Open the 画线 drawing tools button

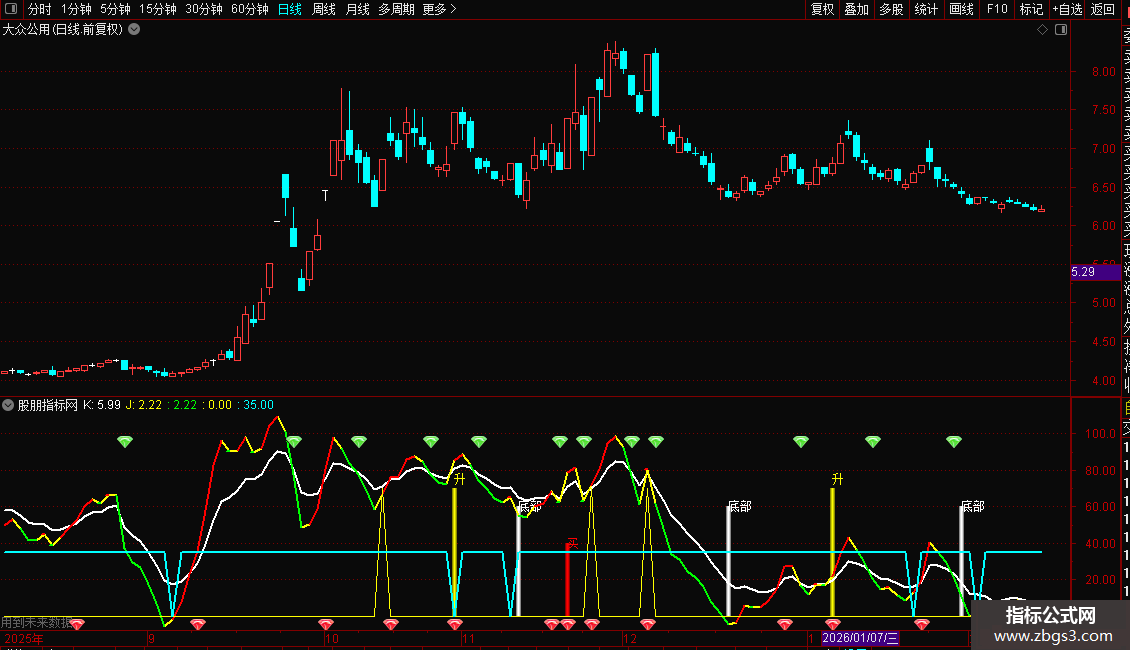[x=961, y=9]
